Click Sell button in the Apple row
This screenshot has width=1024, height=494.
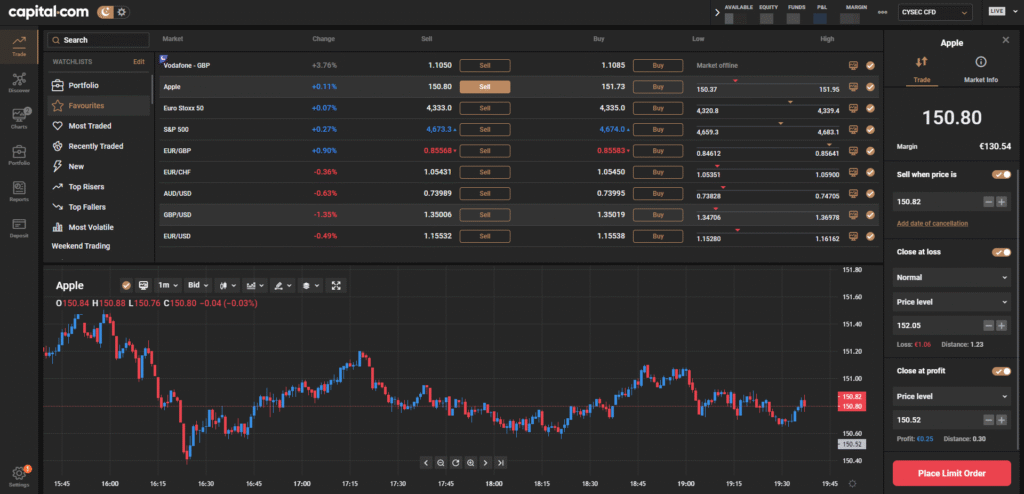(485, 87)
